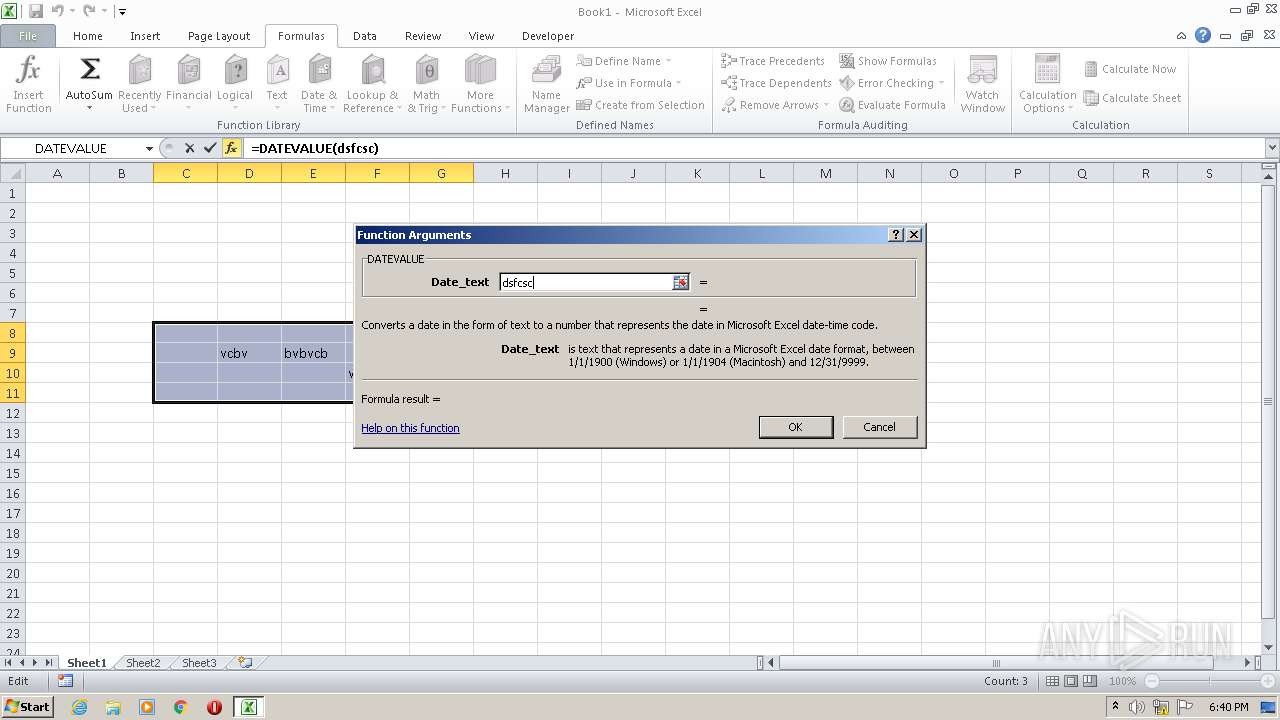Image resolution: width=1280 pixels, height=720 pixels.
Task: Open the Text functions library
Action: (277, 85)
